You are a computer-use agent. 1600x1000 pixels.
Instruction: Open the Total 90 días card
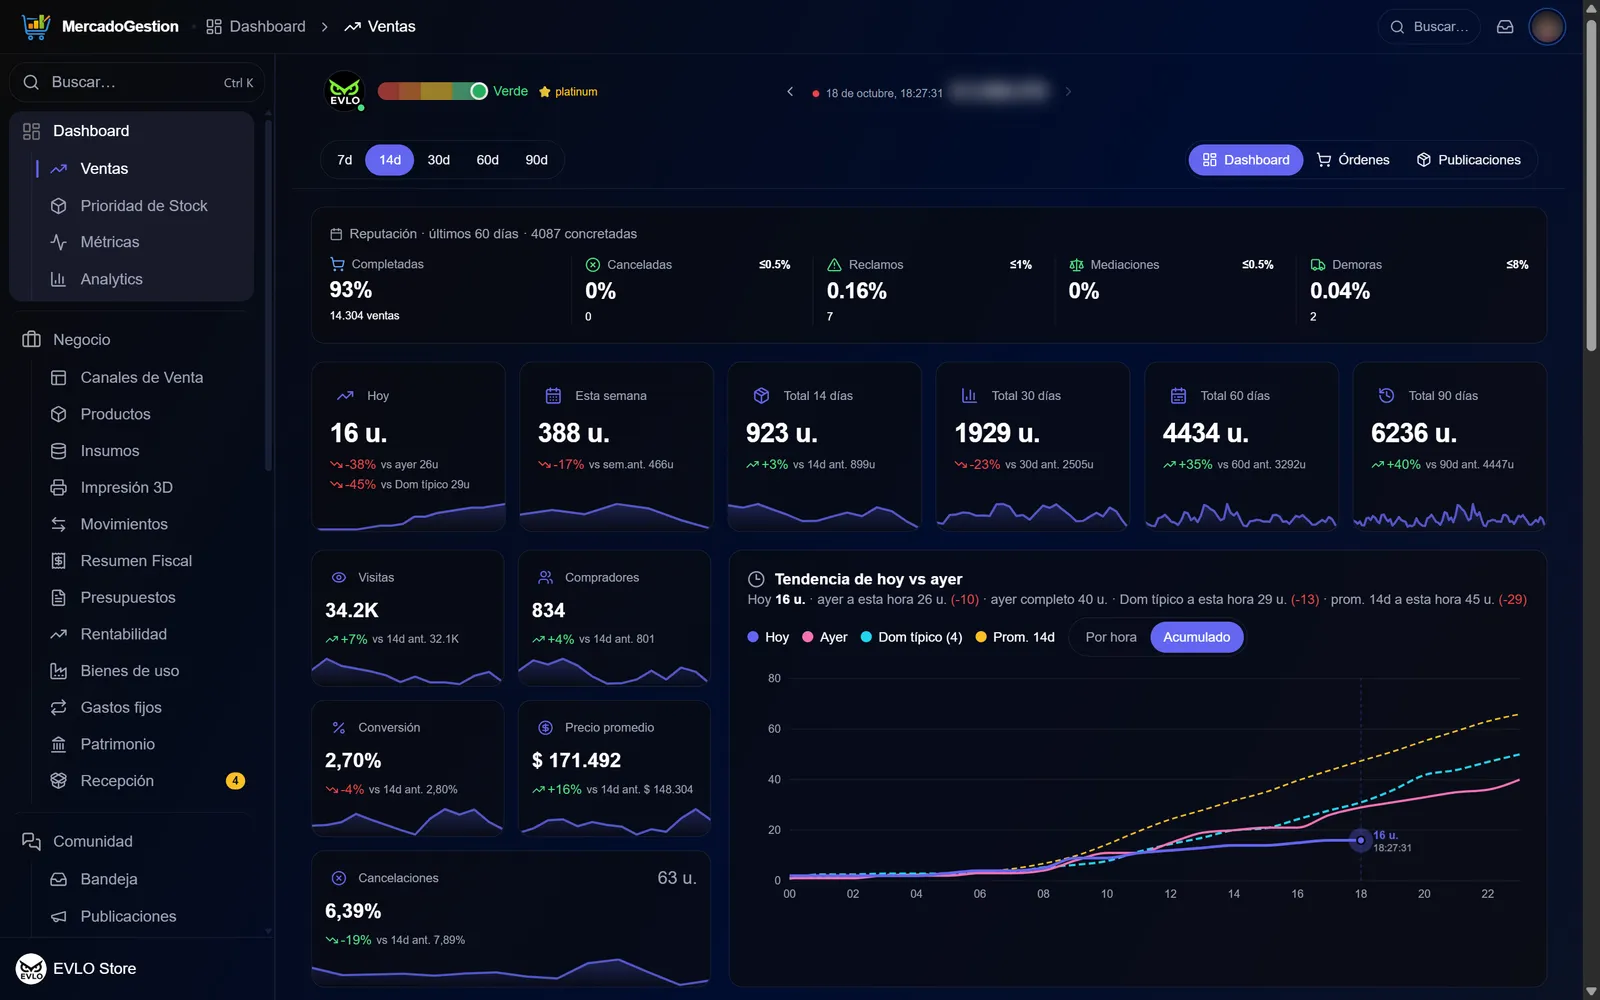pyautogui.click(x=1450, y=447)
